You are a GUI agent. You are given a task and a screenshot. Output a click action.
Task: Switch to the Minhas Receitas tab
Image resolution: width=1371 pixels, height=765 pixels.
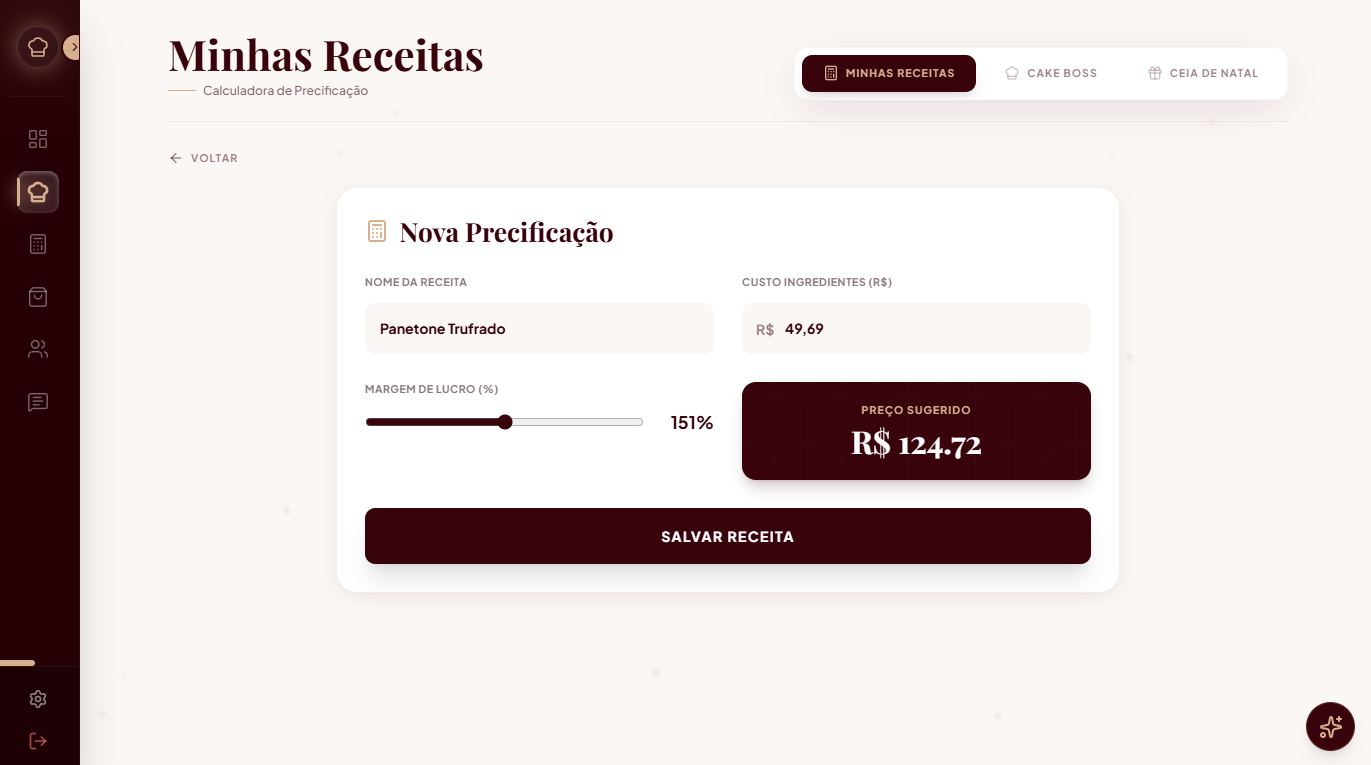[889, 73]
